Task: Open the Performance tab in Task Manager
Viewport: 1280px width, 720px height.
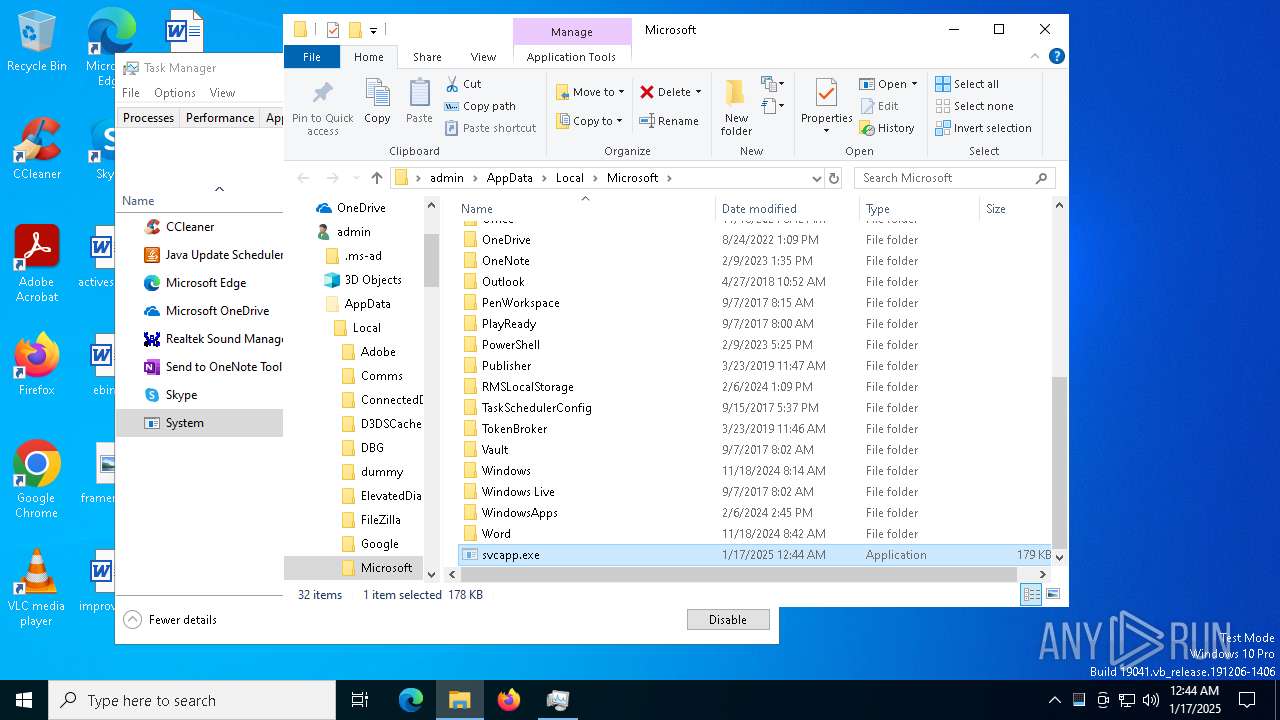Action: [x=220, y=118]
